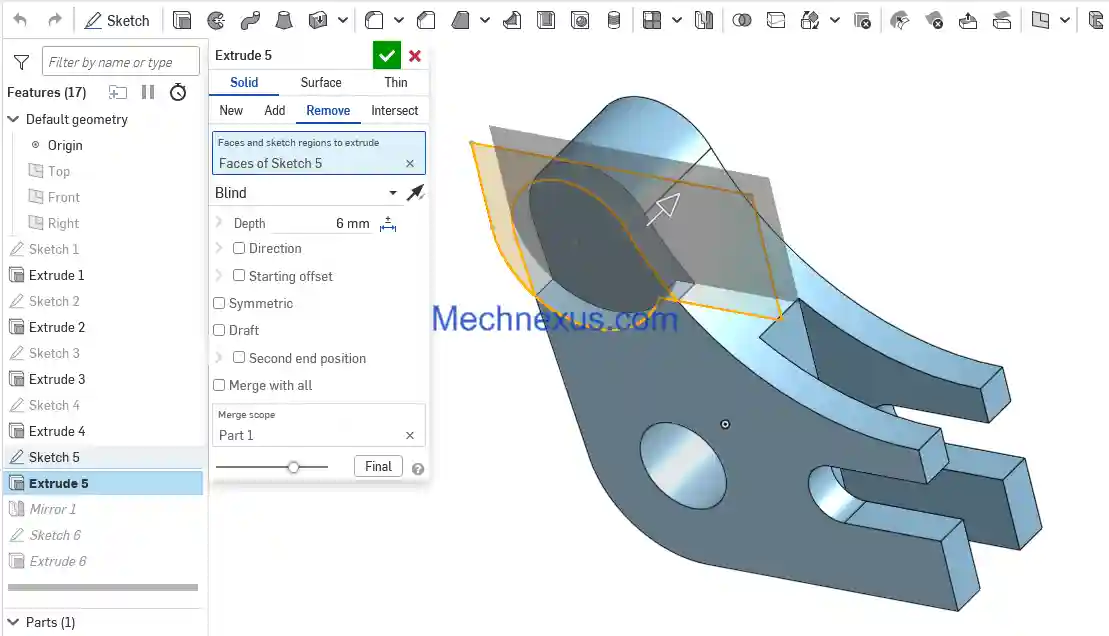
Task: Open the dropdown arrow next to Transform
Action: (835, 21)
